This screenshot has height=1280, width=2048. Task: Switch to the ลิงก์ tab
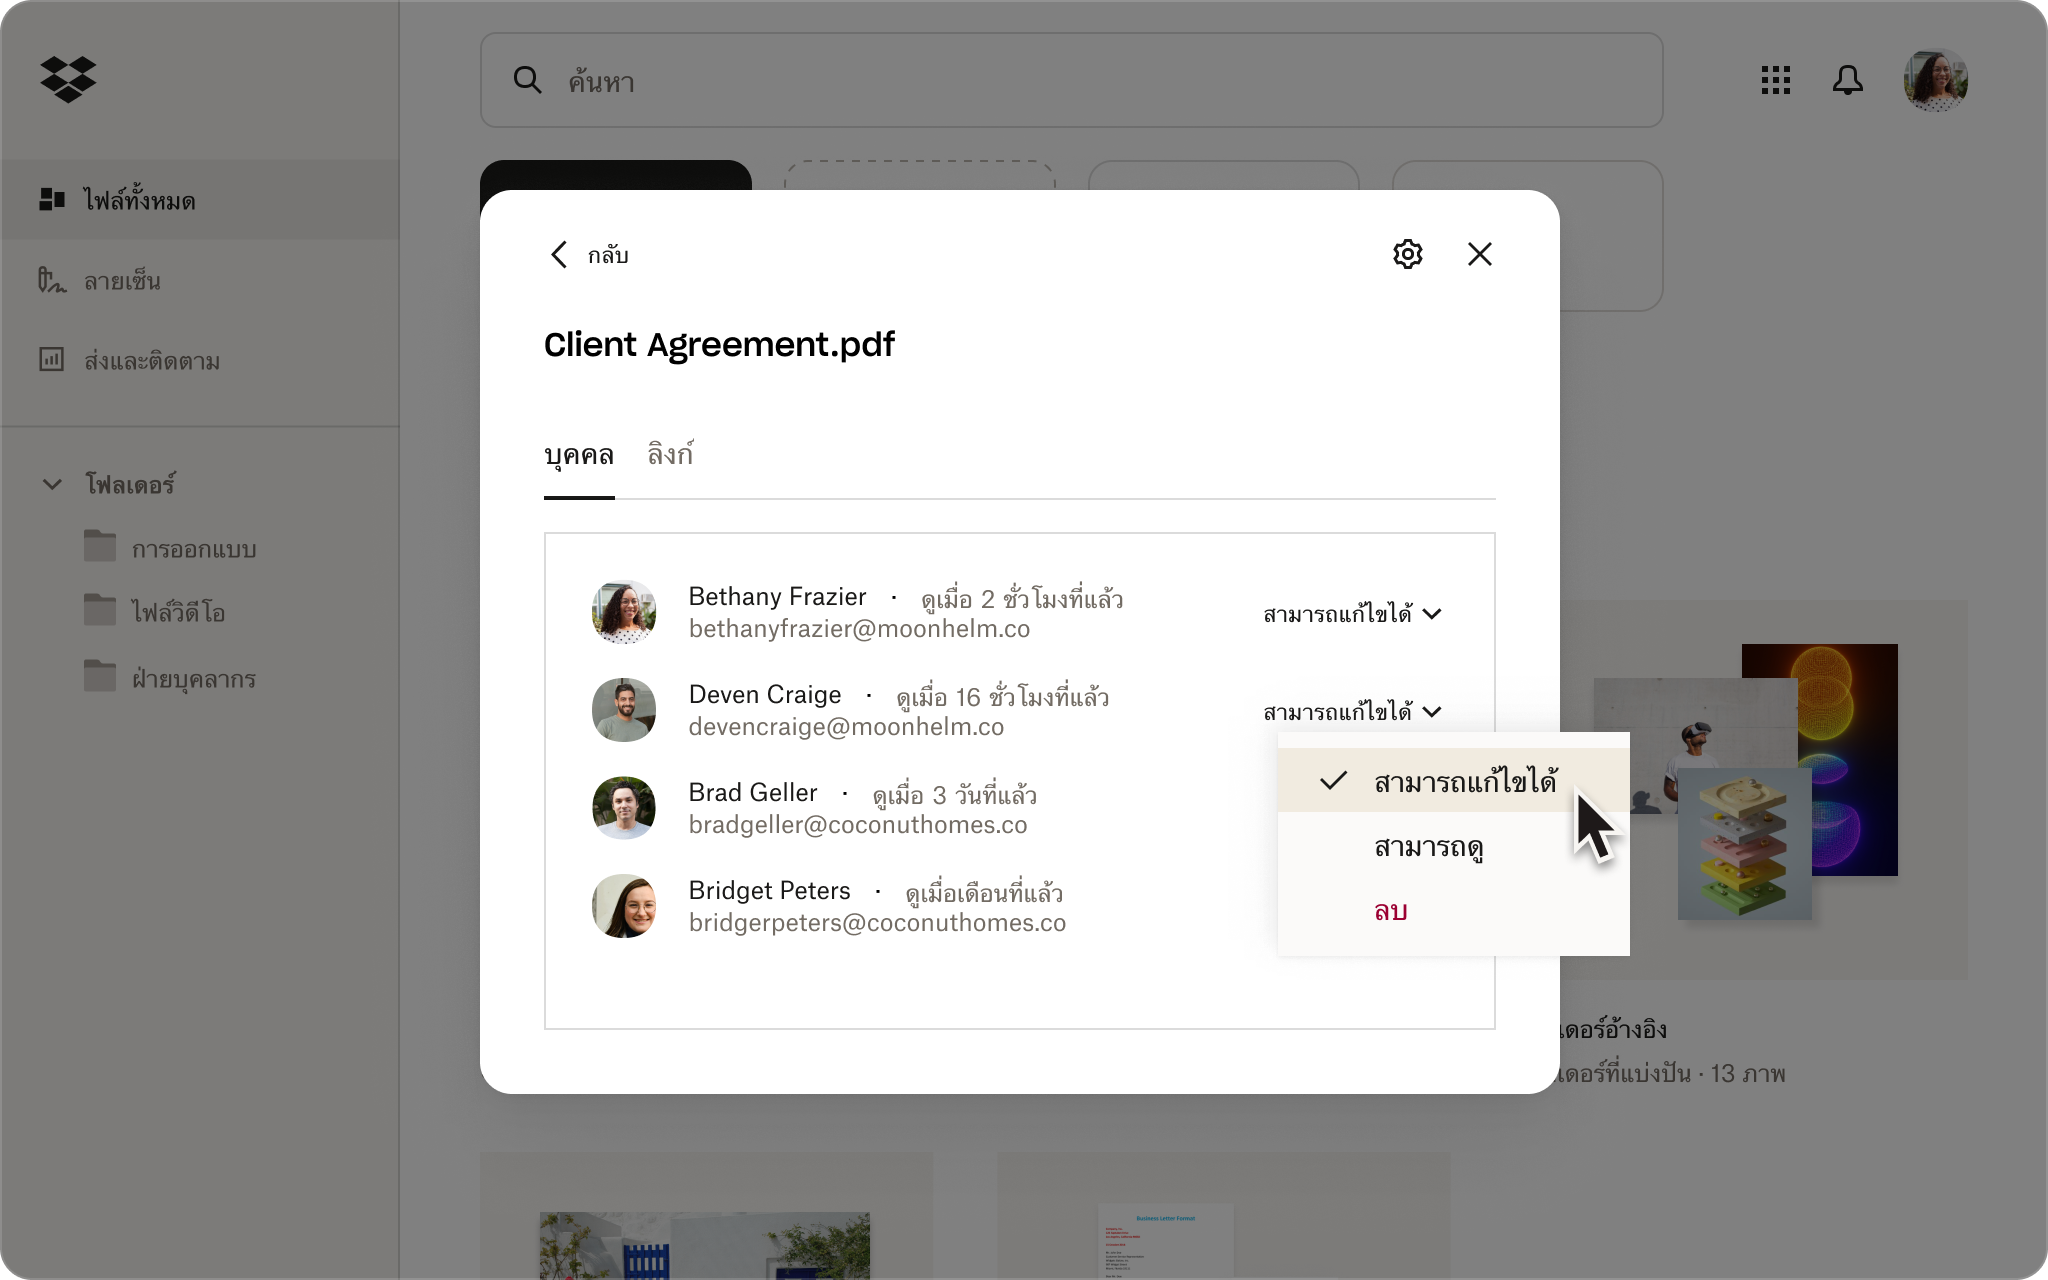[670, 455]
